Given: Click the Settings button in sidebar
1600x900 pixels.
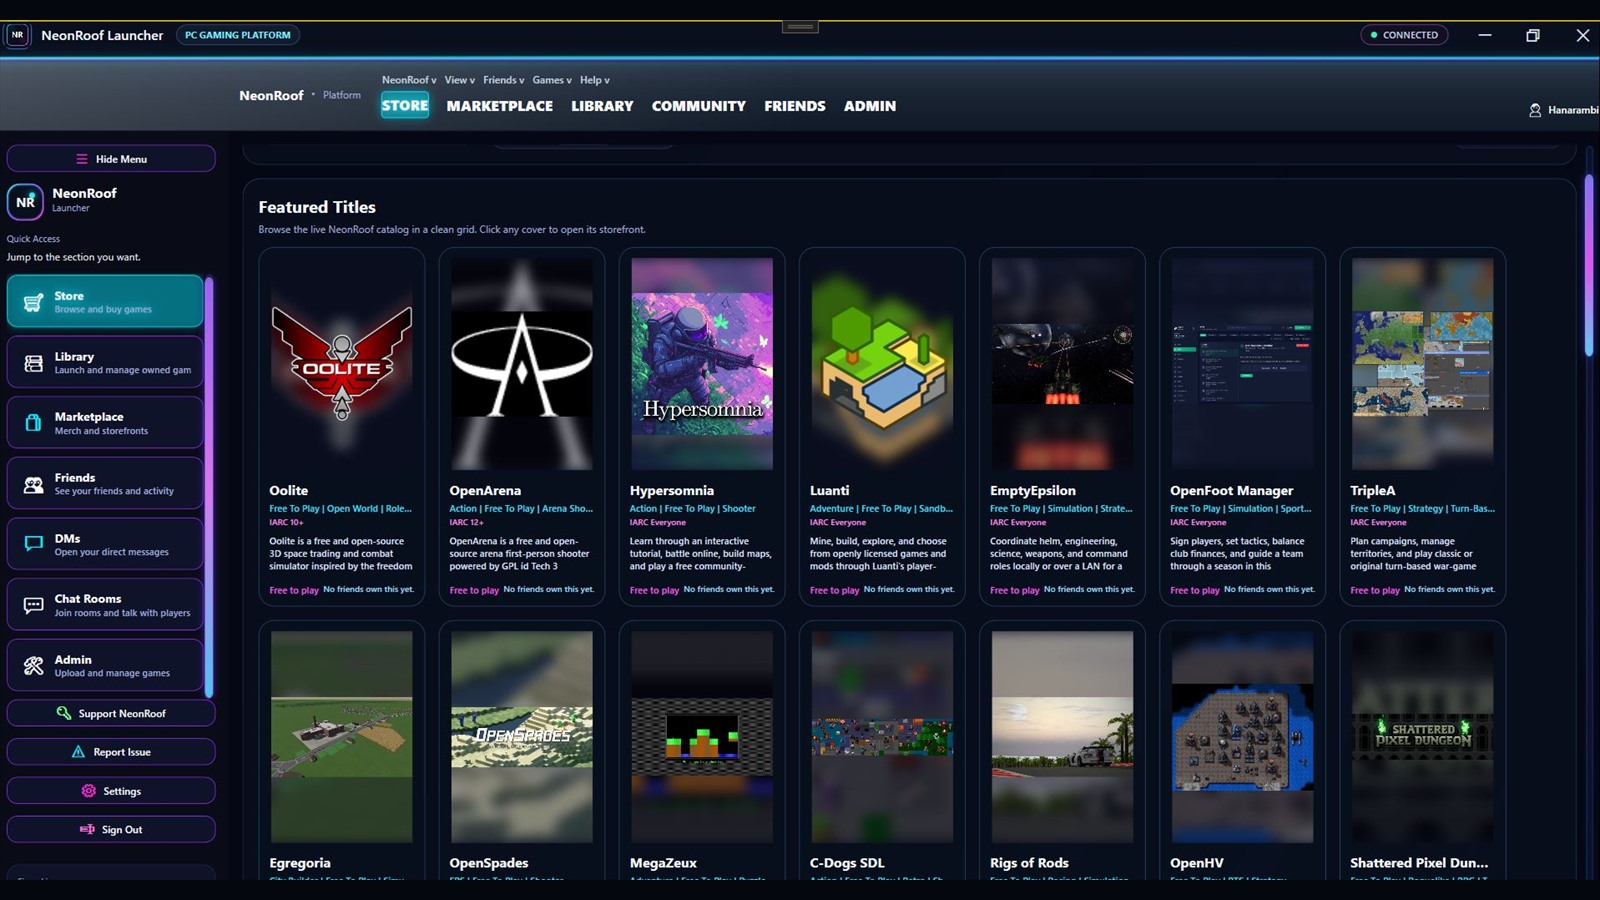Looking at the screenshot, I should (x=111, y=791).
